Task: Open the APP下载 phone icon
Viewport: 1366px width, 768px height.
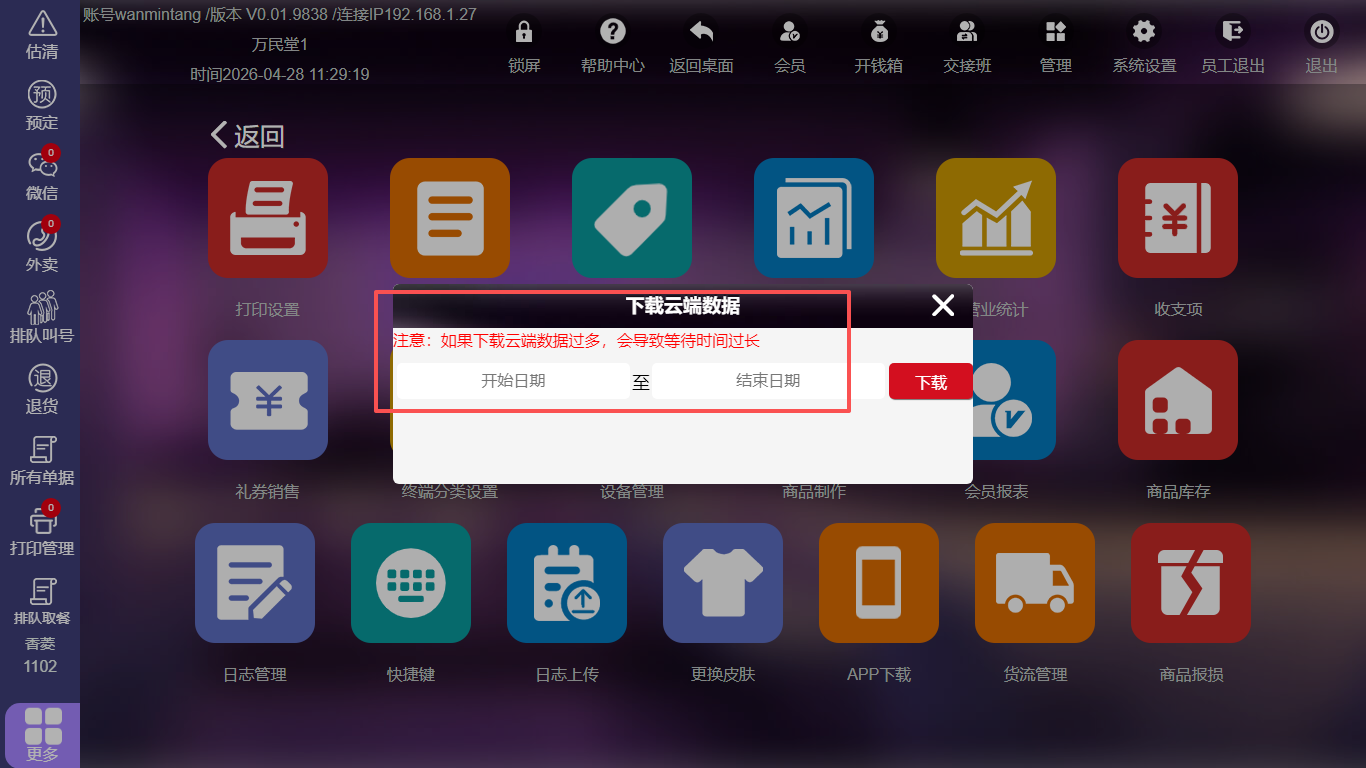Action: (x=879, y=583)
